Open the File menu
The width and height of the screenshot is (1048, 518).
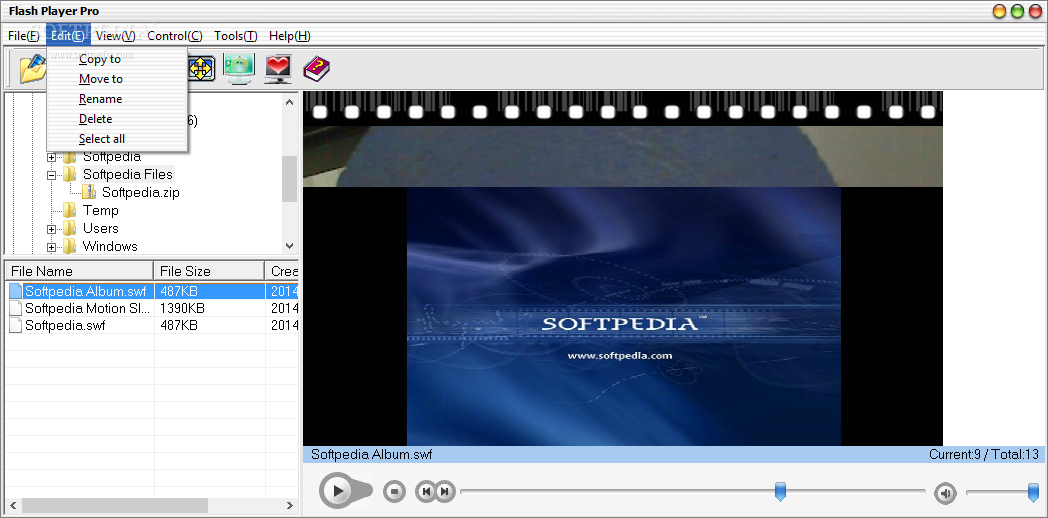click(24, 36)
